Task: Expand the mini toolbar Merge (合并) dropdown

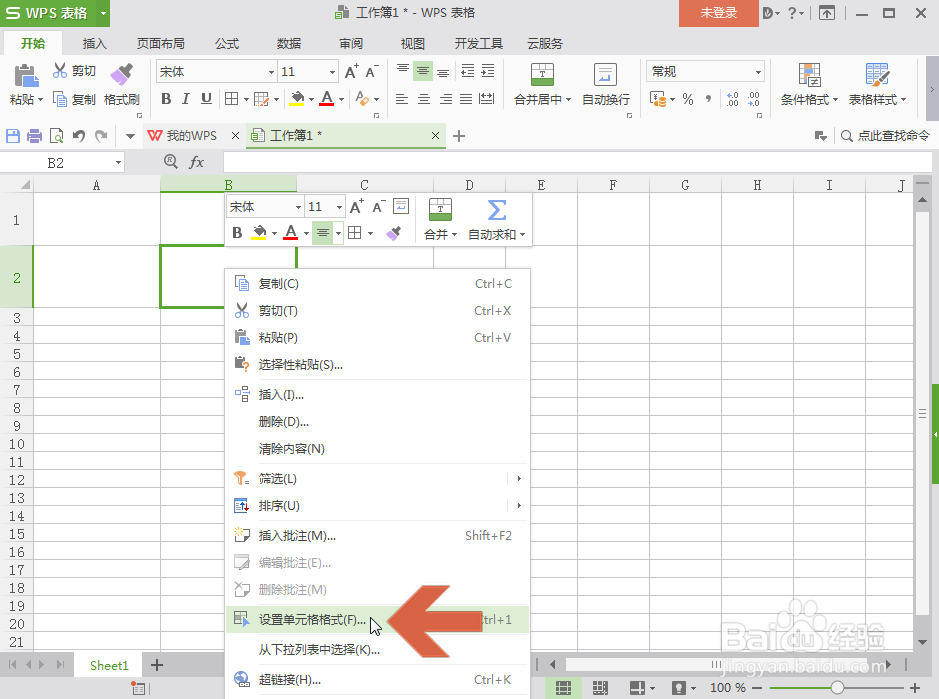Action: (455, 235)
